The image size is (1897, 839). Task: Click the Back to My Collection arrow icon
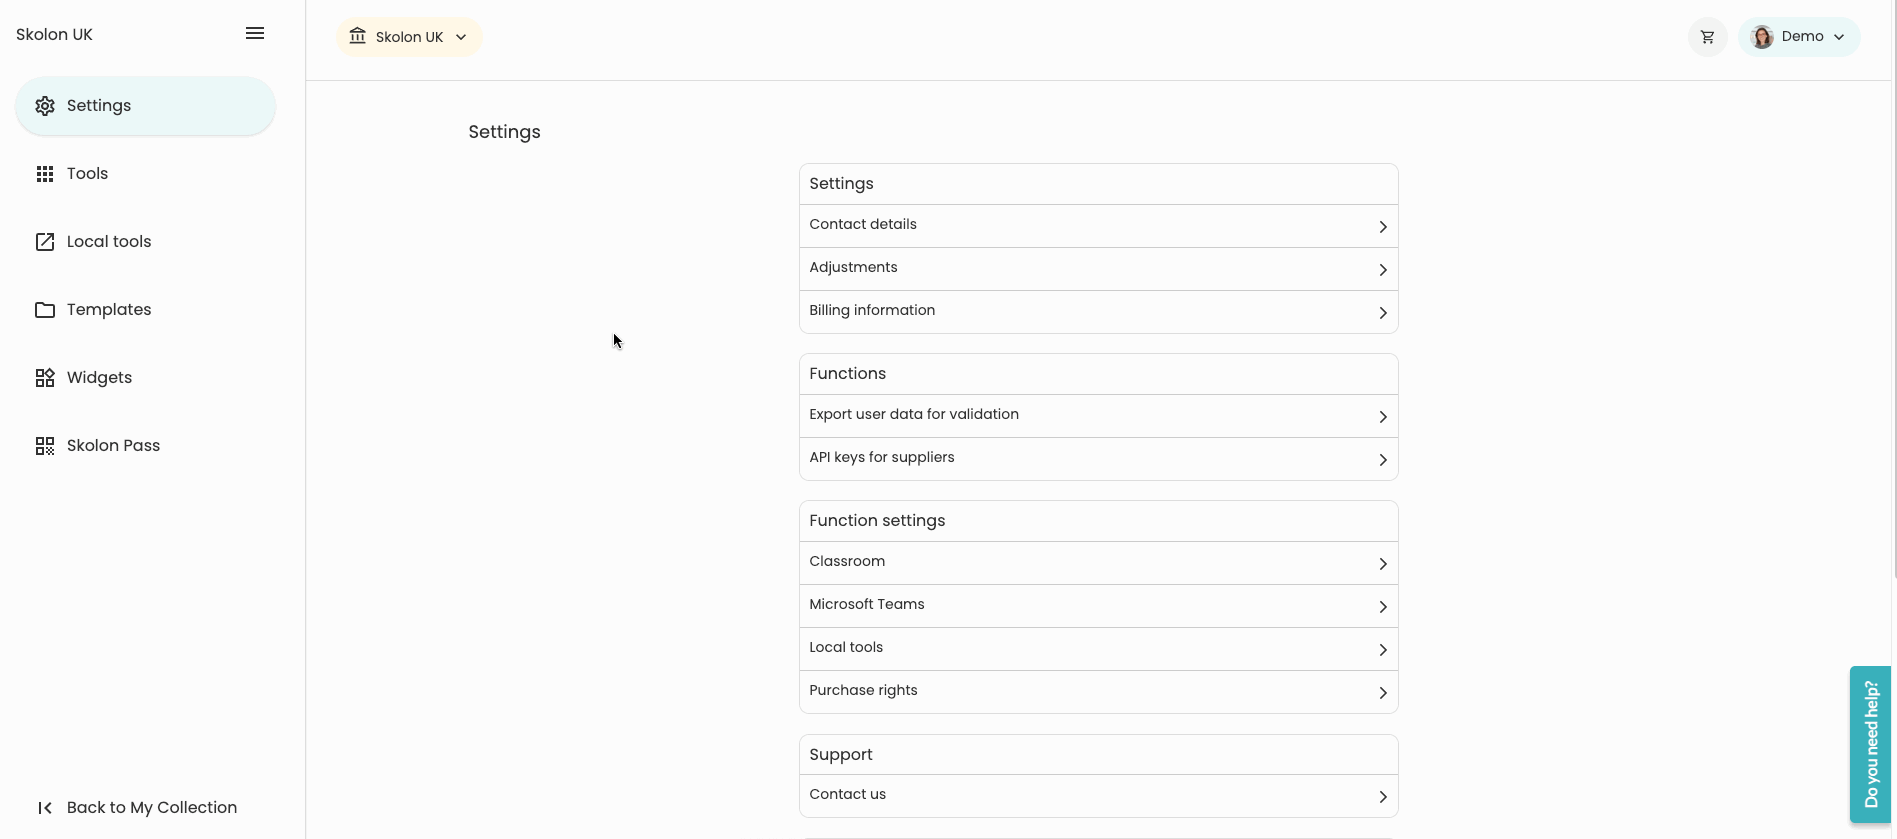tap(45, 808)
